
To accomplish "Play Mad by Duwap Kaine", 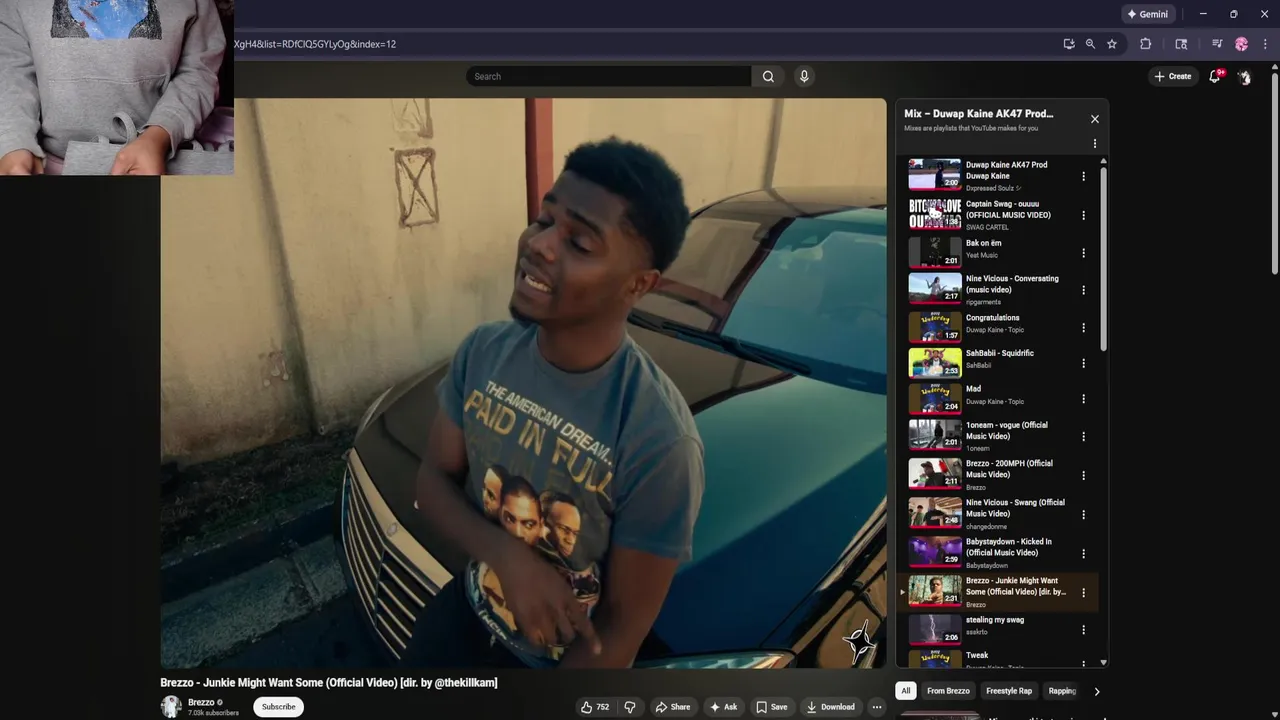I will (x=934, y=398).
